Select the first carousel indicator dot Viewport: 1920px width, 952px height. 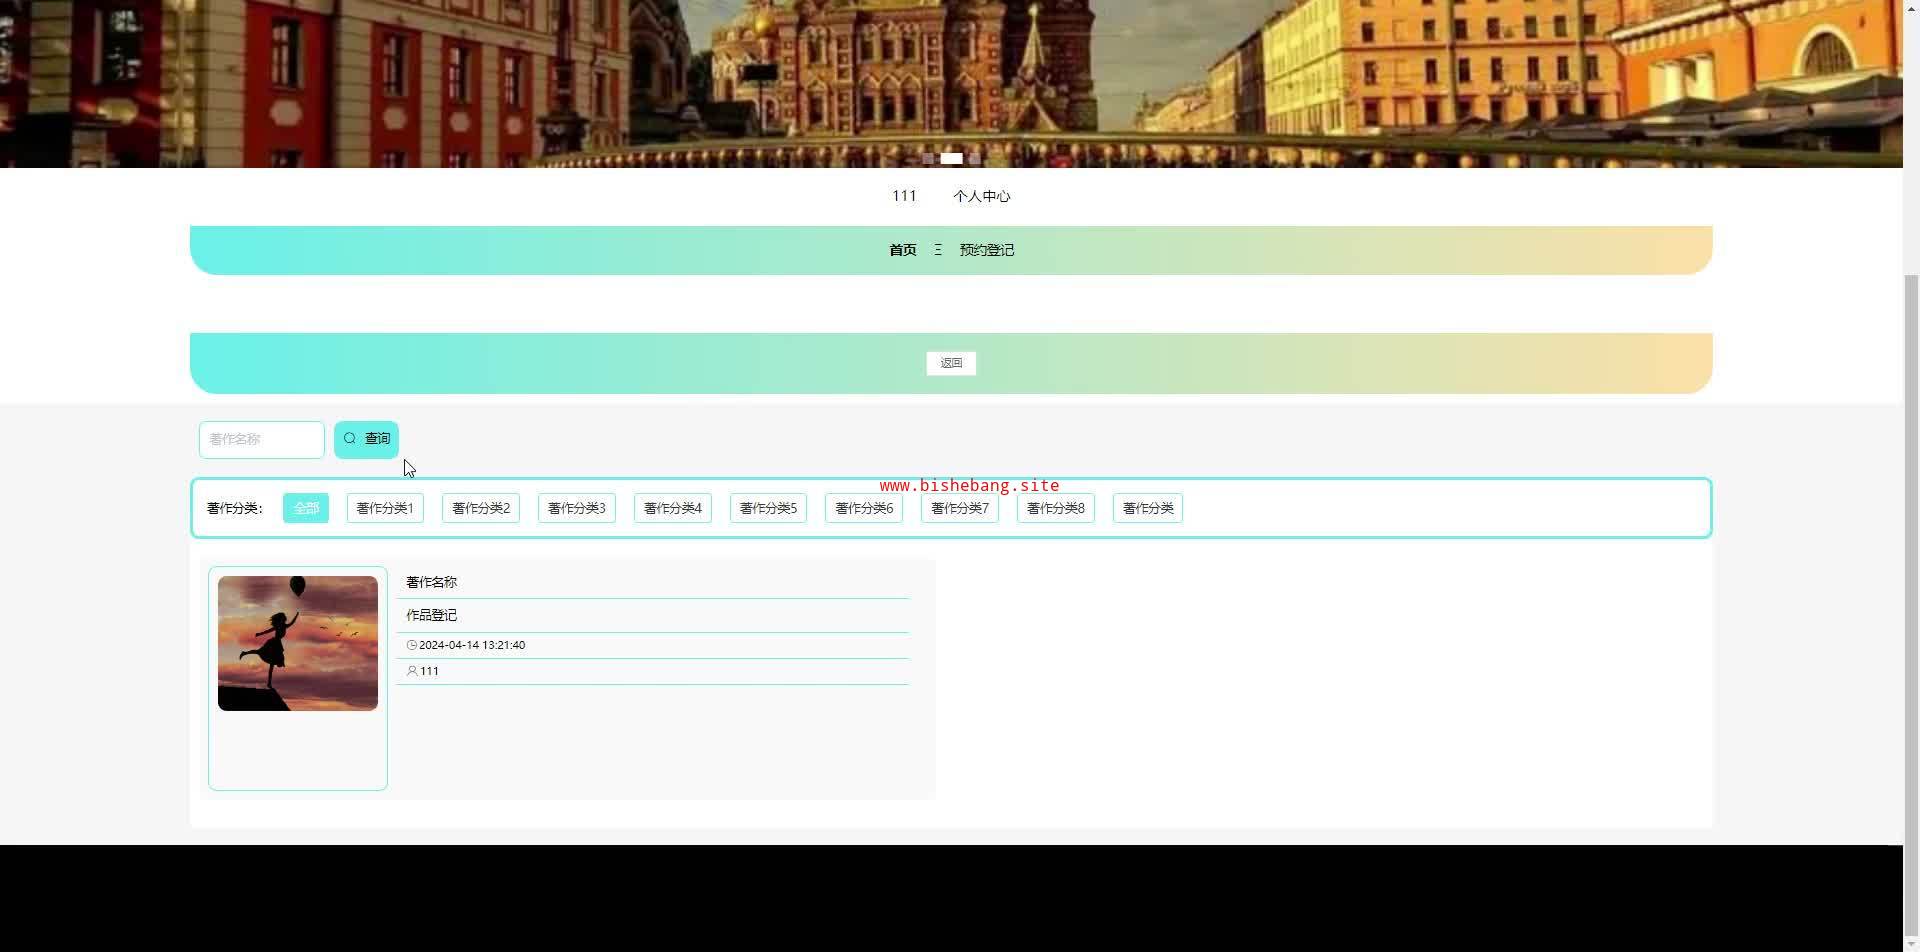coord(929,158)
